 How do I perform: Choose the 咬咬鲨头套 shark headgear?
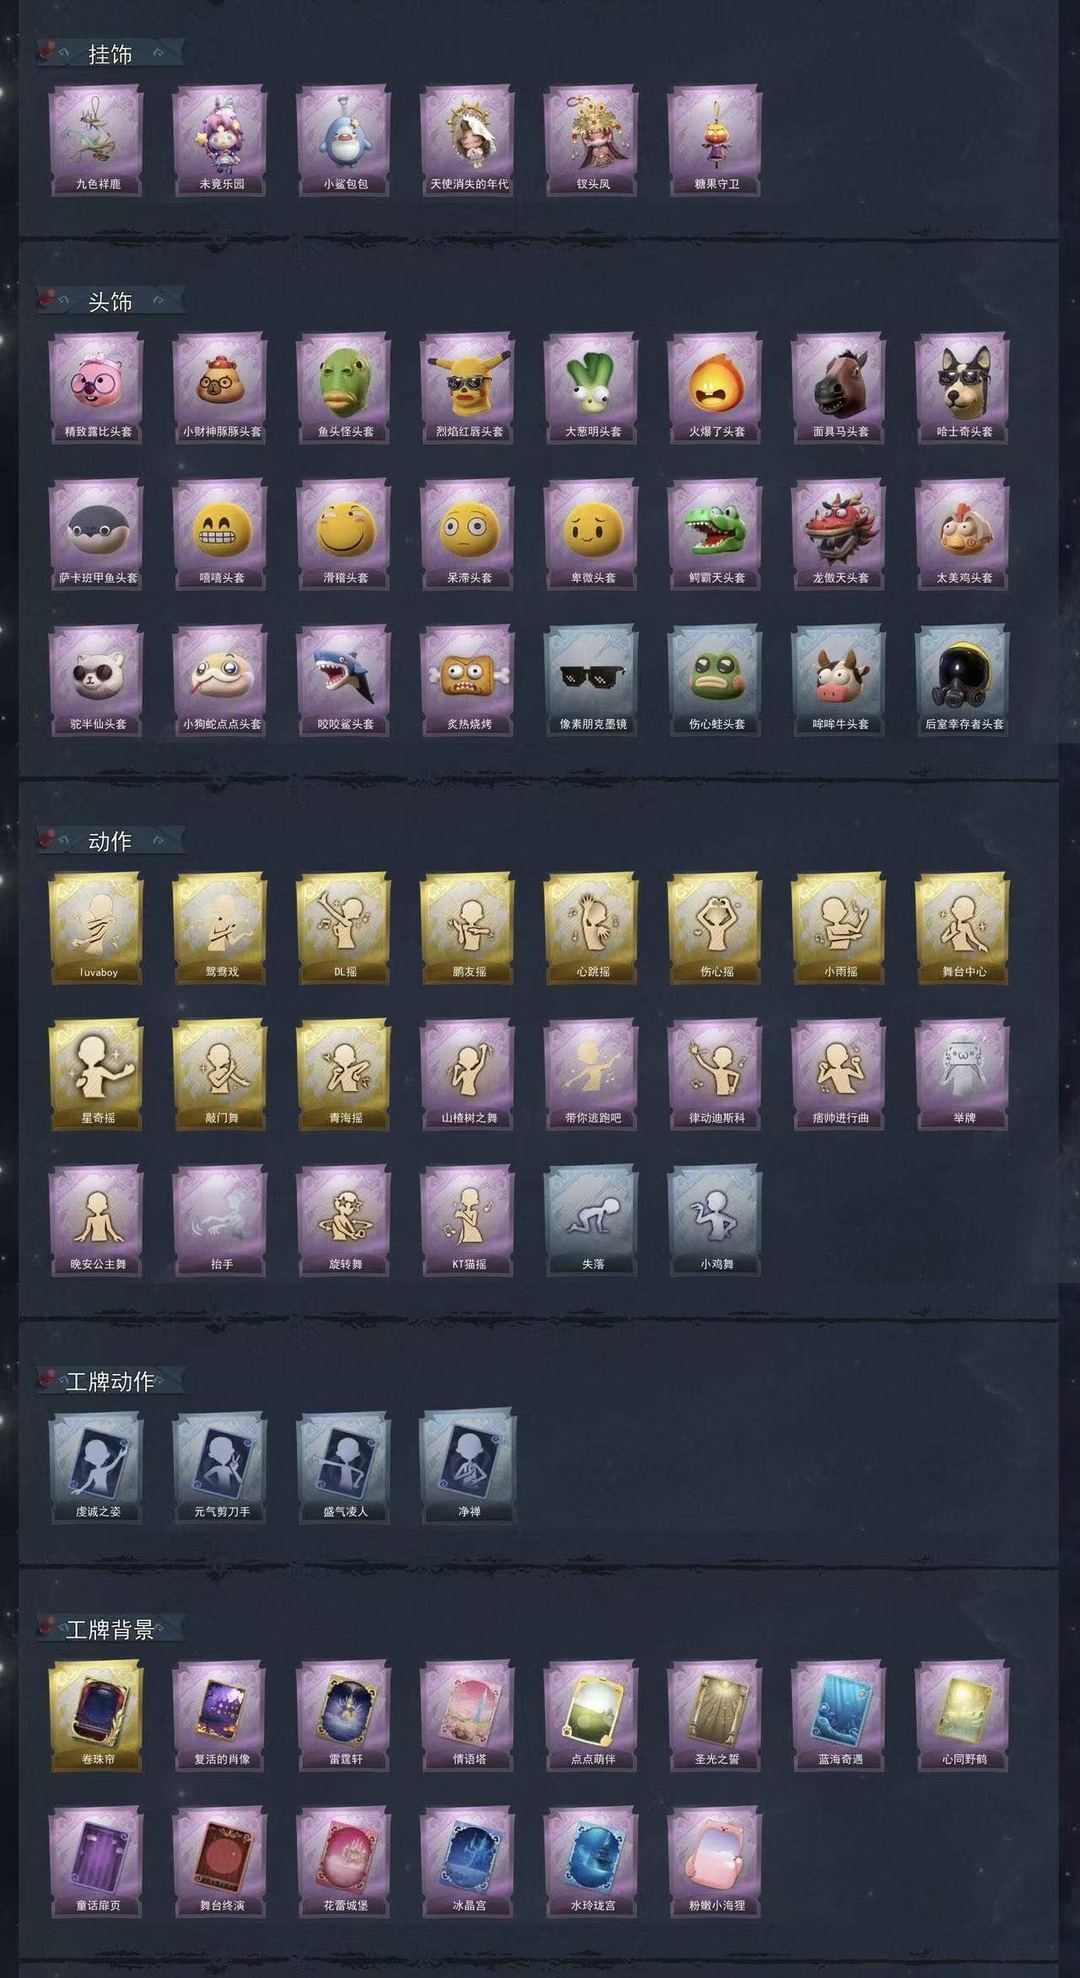[x=344, y=680]
